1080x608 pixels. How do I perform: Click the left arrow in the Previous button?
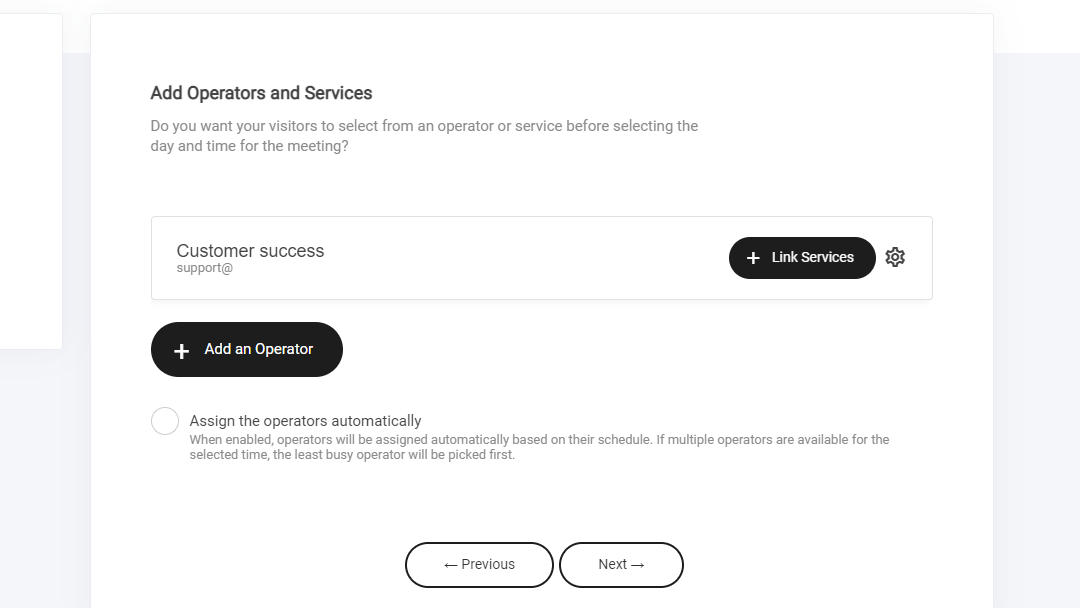point(450,565)
